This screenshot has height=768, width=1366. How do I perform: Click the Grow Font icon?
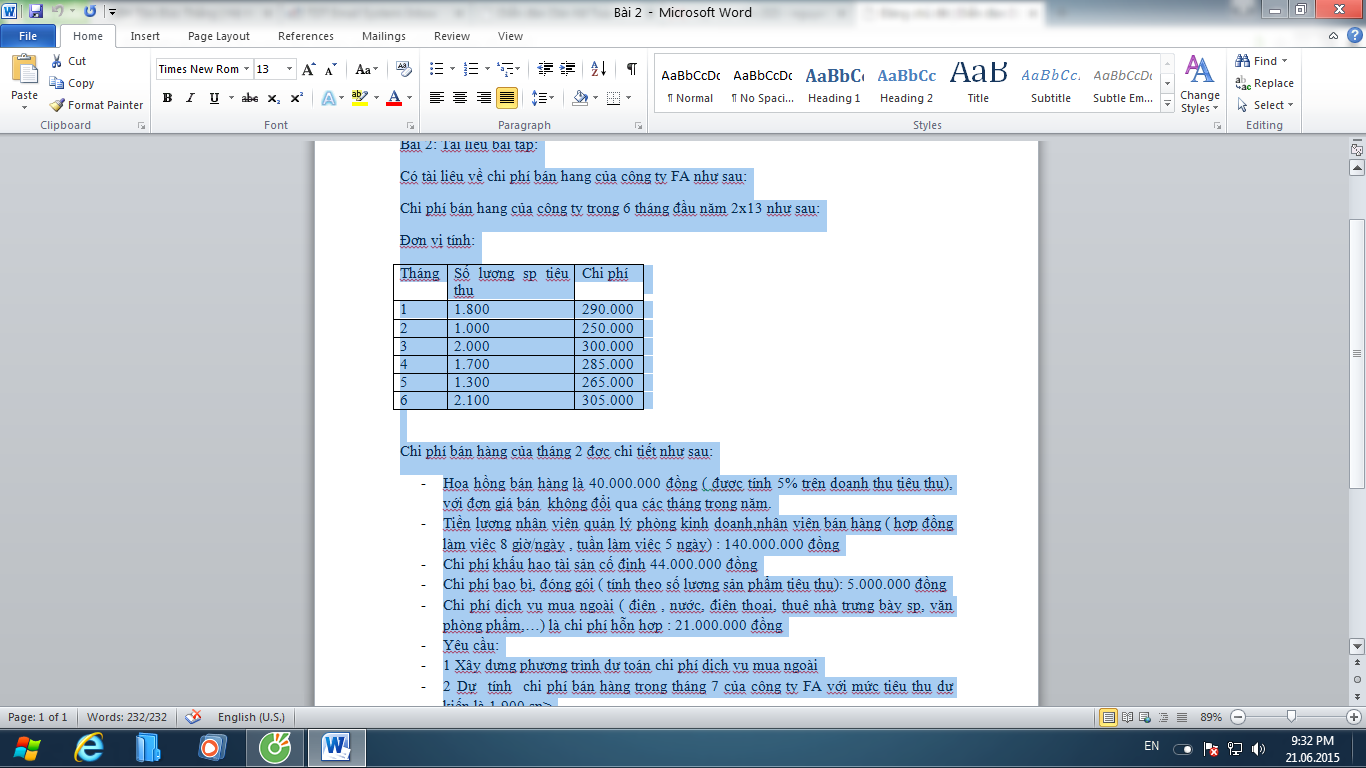click(309, 69)
